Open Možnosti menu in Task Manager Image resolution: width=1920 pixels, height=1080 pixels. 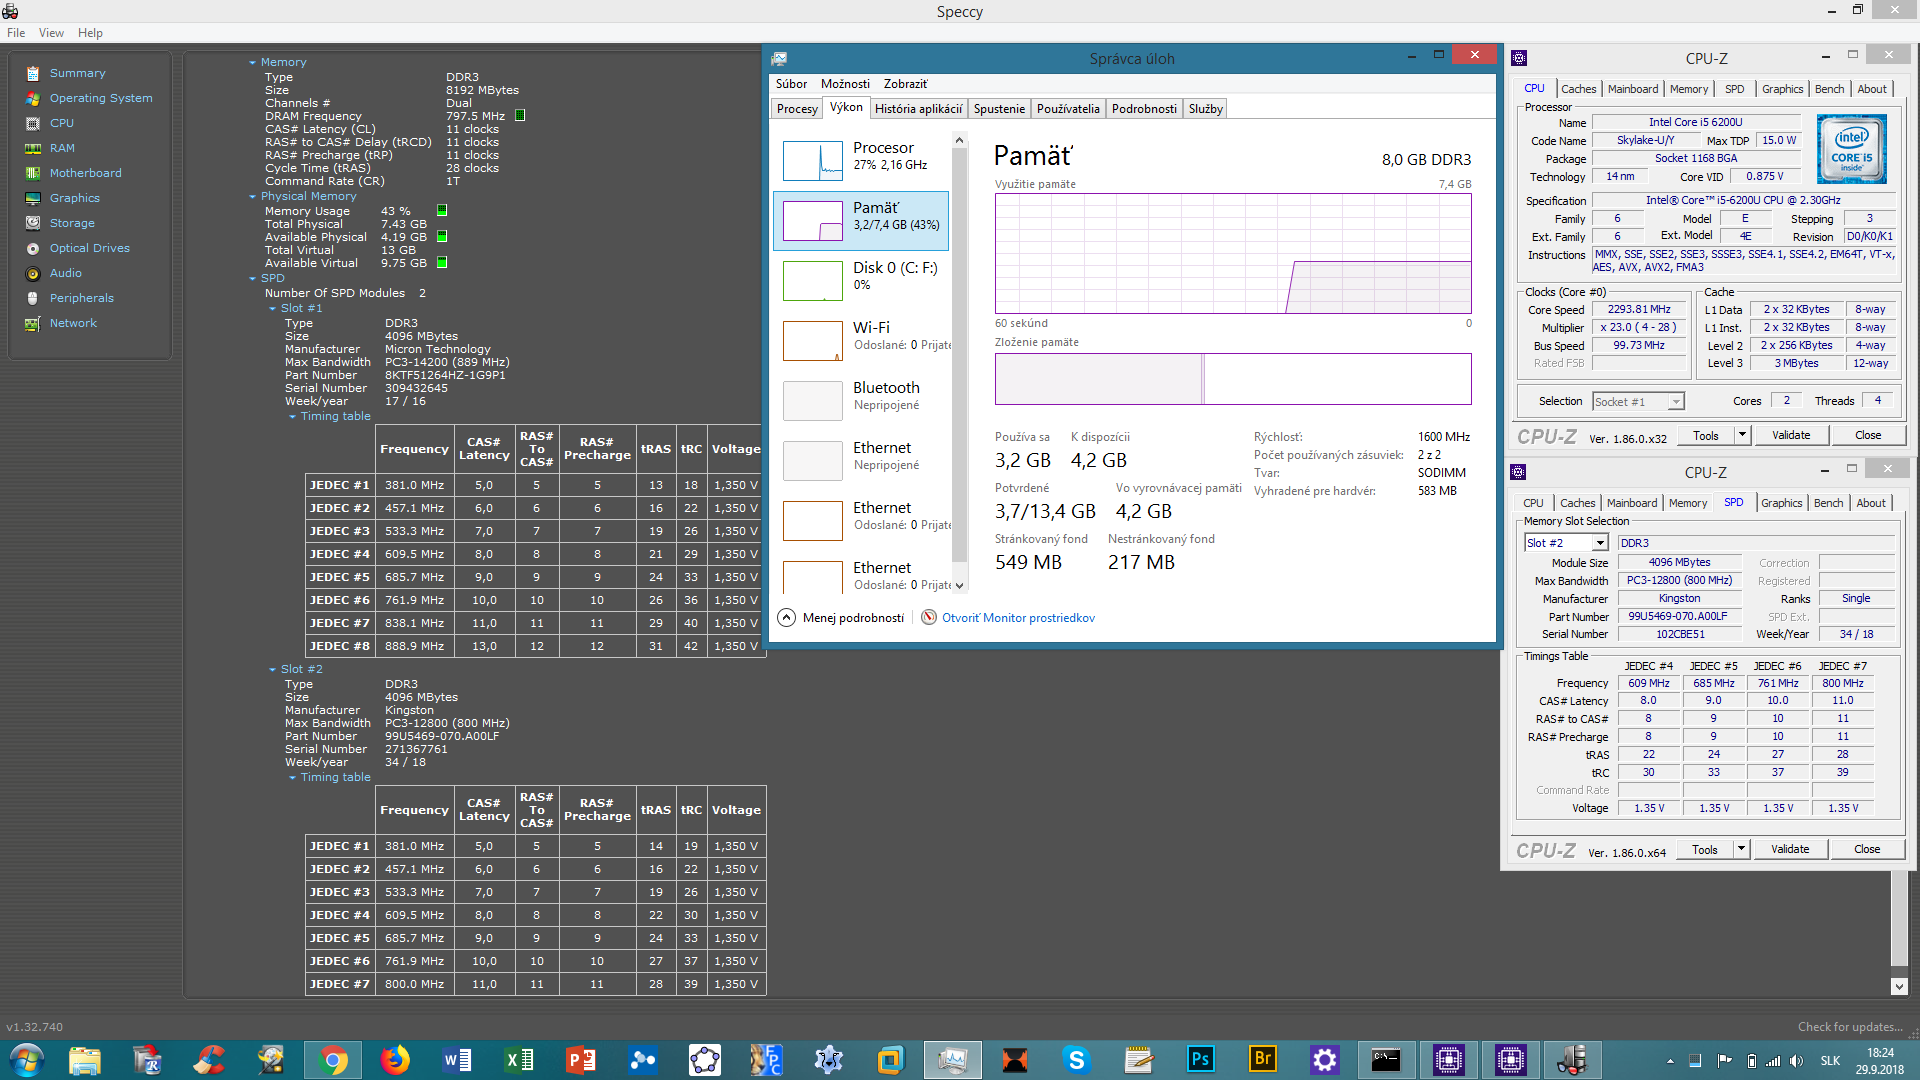tap(845, 84)
